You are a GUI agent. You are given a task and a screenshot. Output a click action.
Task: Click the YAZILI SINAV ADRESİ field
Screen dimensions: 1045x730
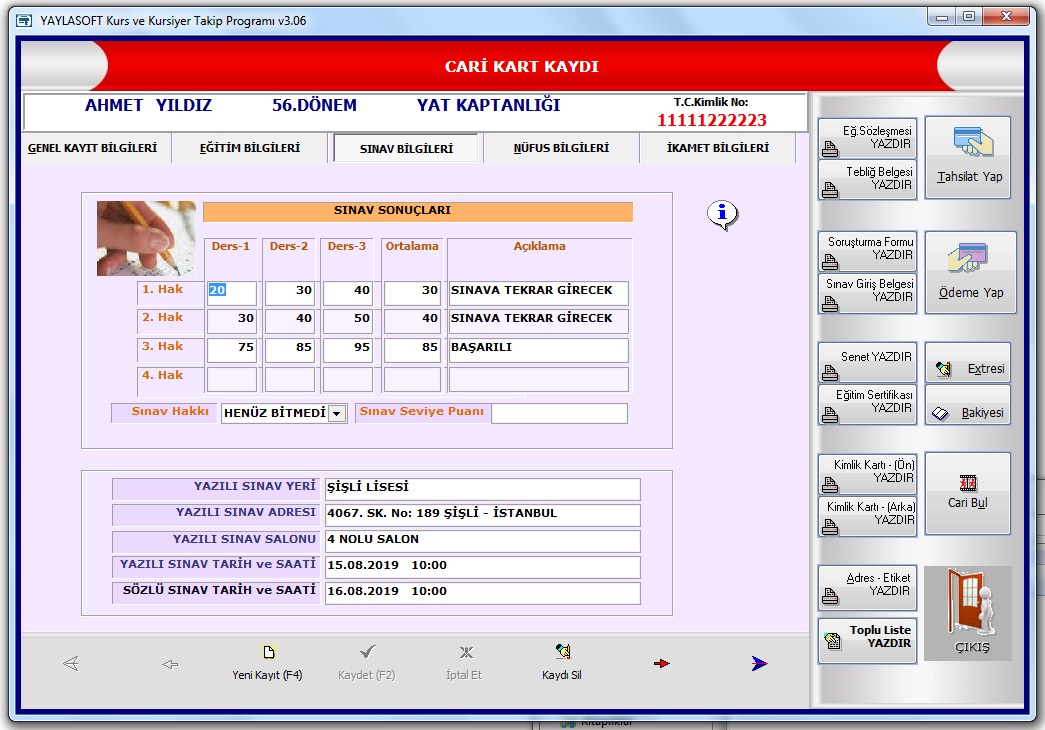tap(483, 514)
